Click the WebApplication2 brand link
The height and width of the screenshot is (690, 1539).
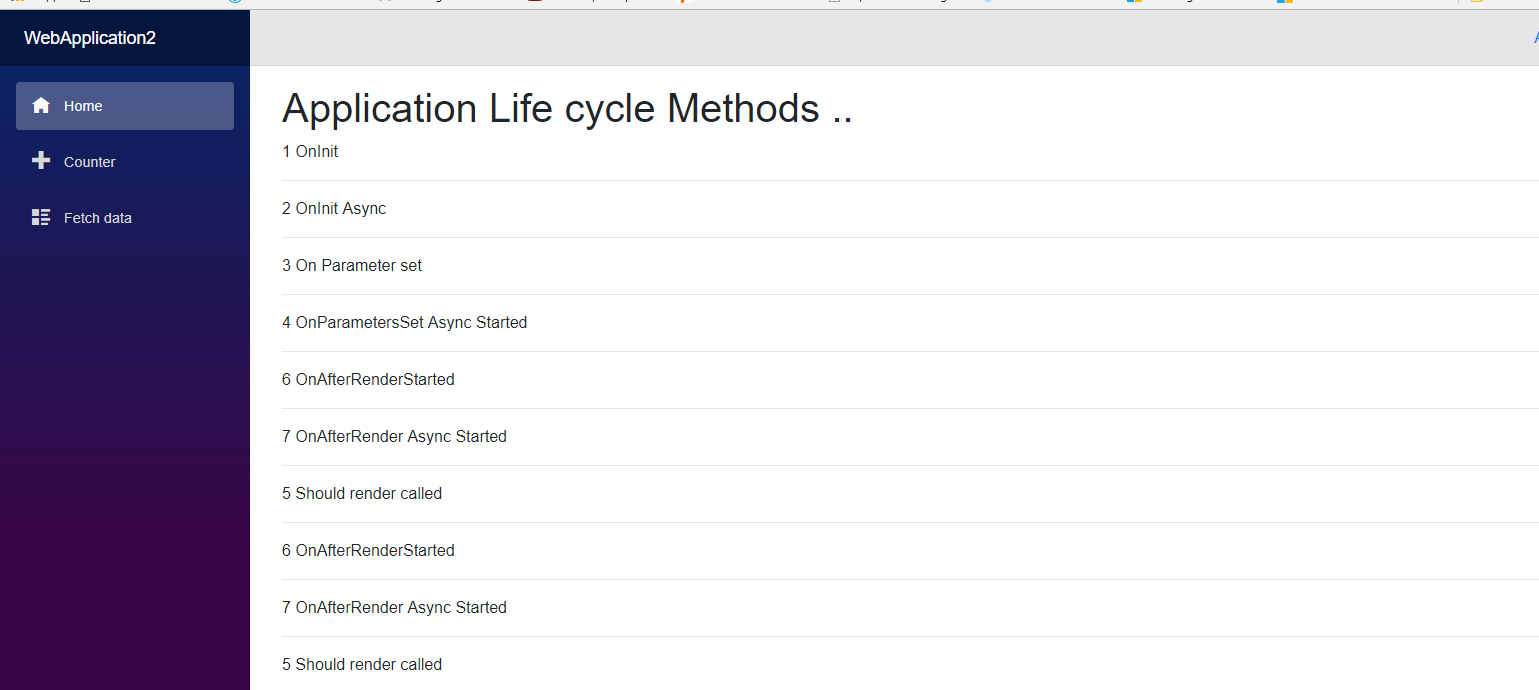point(90,37)
